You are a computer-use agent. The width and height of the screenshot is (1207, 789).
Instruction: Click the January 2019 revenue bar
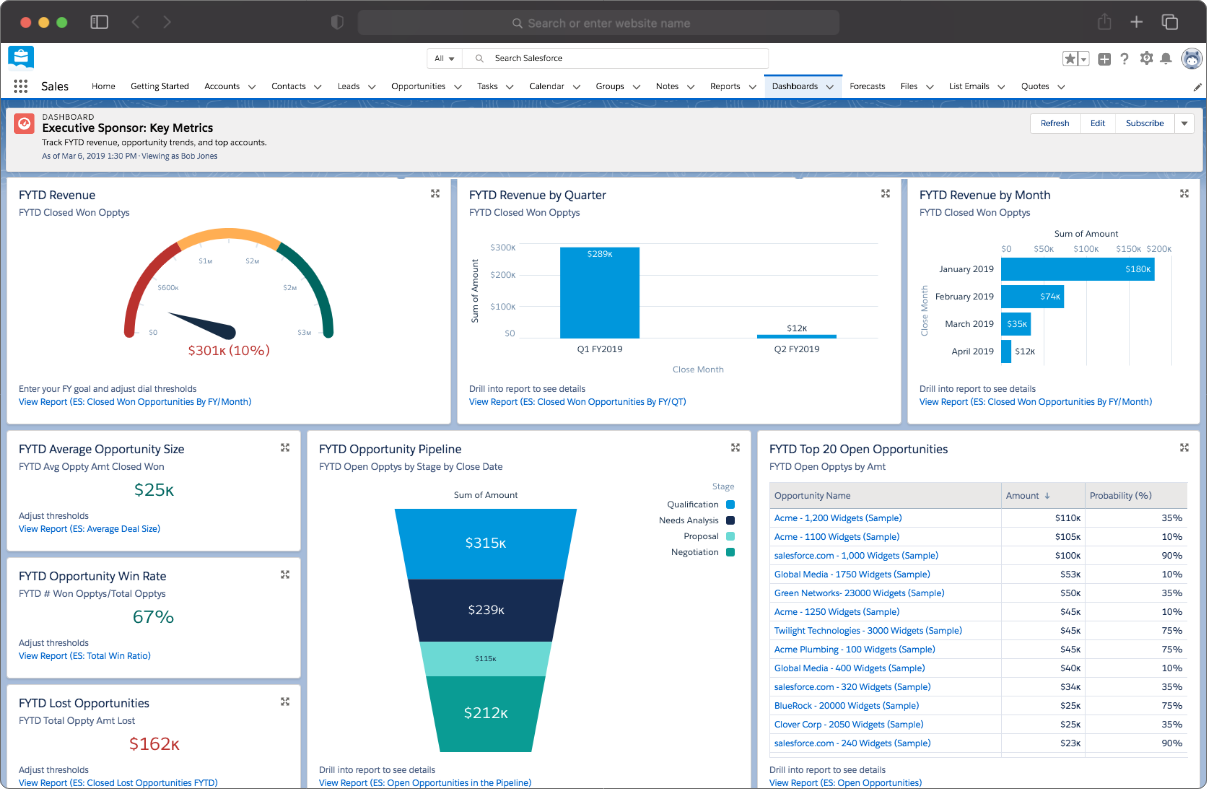1078,269
